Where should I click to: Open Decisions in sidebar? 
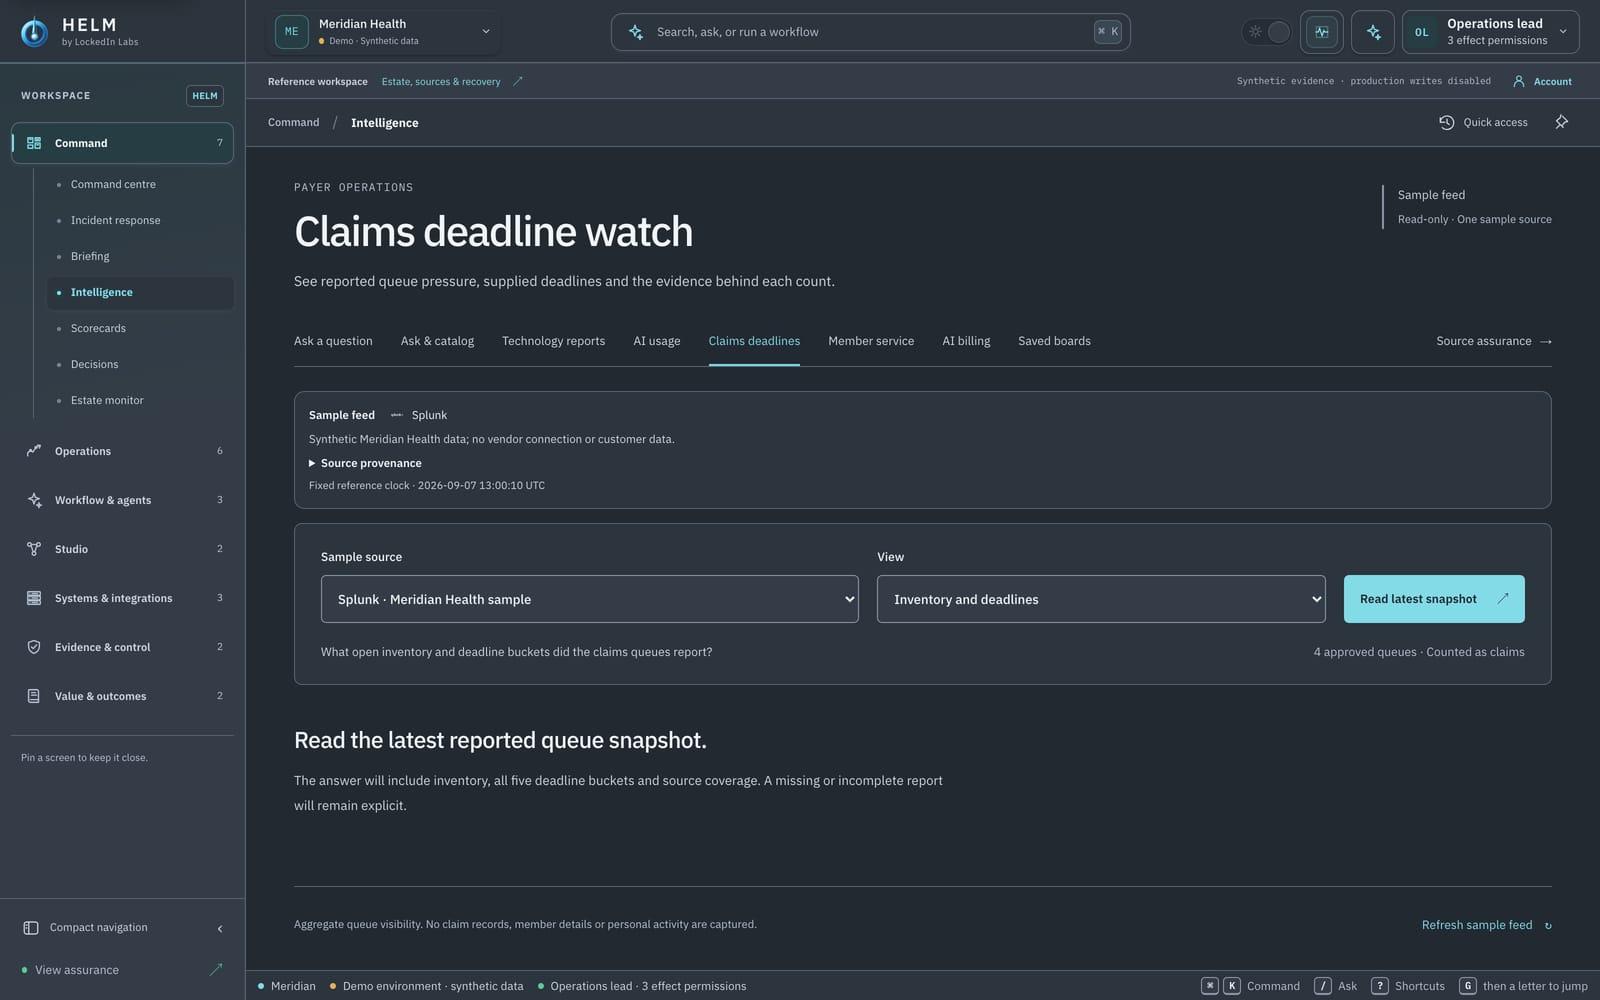click(140, 364)
